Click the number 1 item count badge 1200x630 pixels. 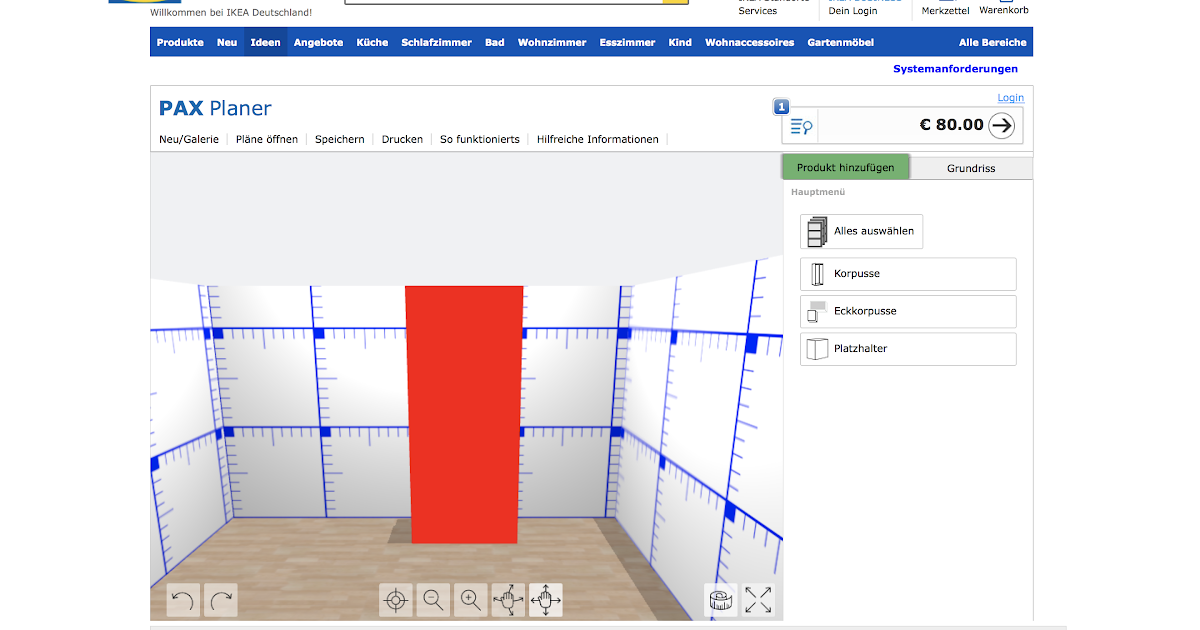tap(781, 107)
